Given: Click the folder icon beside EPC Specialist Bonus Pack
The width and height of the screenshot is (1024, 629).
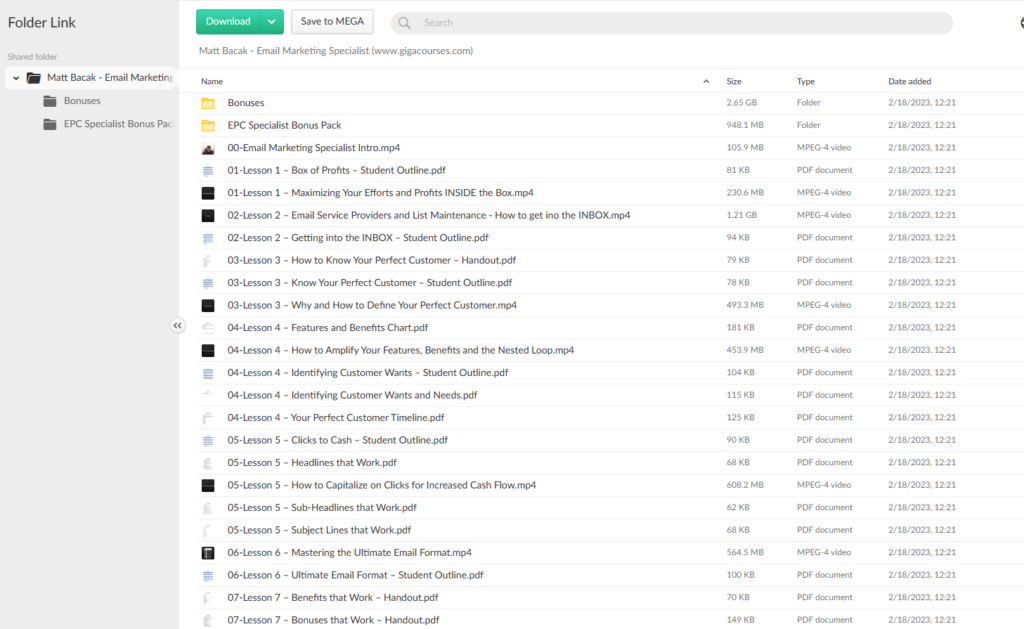Looking at the screenshot, I should [x=208, y=125].
